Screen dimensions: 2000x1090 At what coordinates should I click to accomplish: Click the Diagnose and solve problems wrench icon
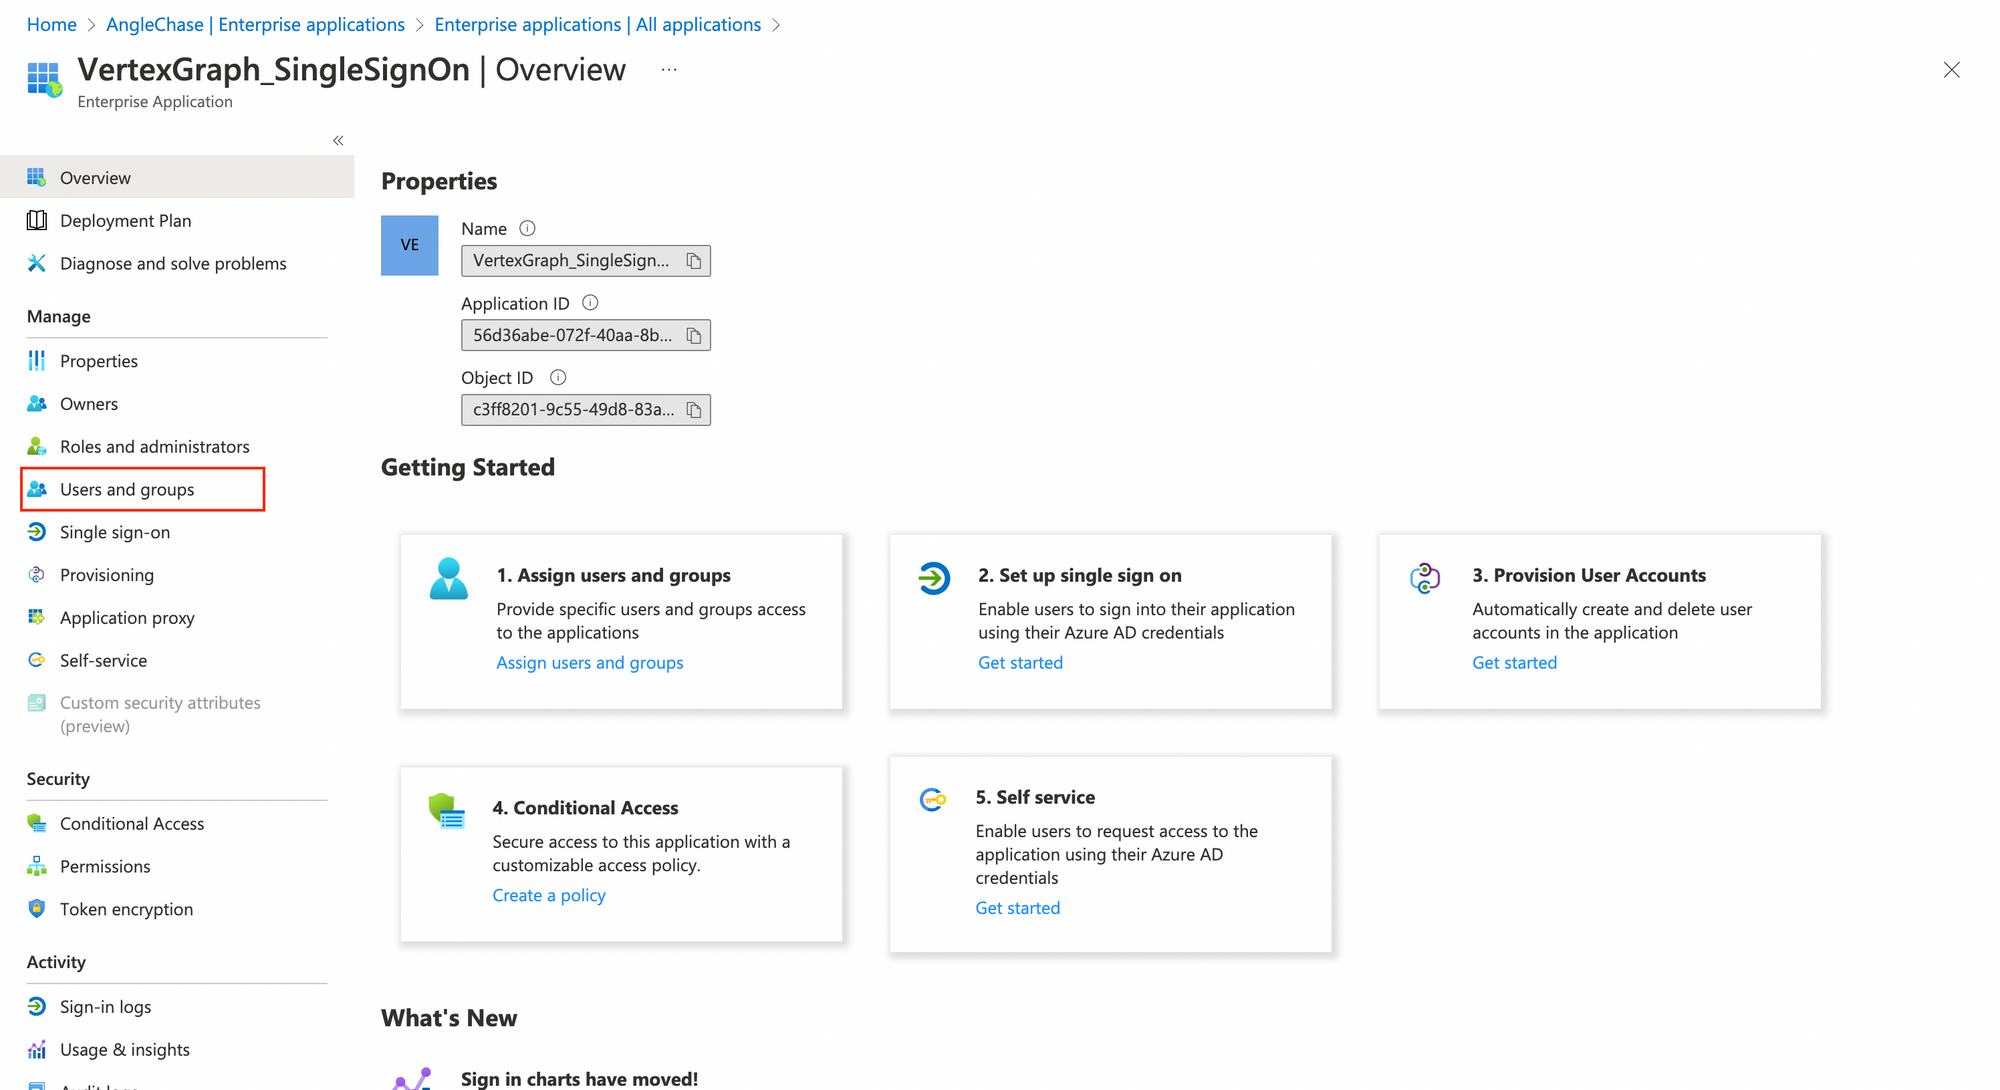[37, 263]
